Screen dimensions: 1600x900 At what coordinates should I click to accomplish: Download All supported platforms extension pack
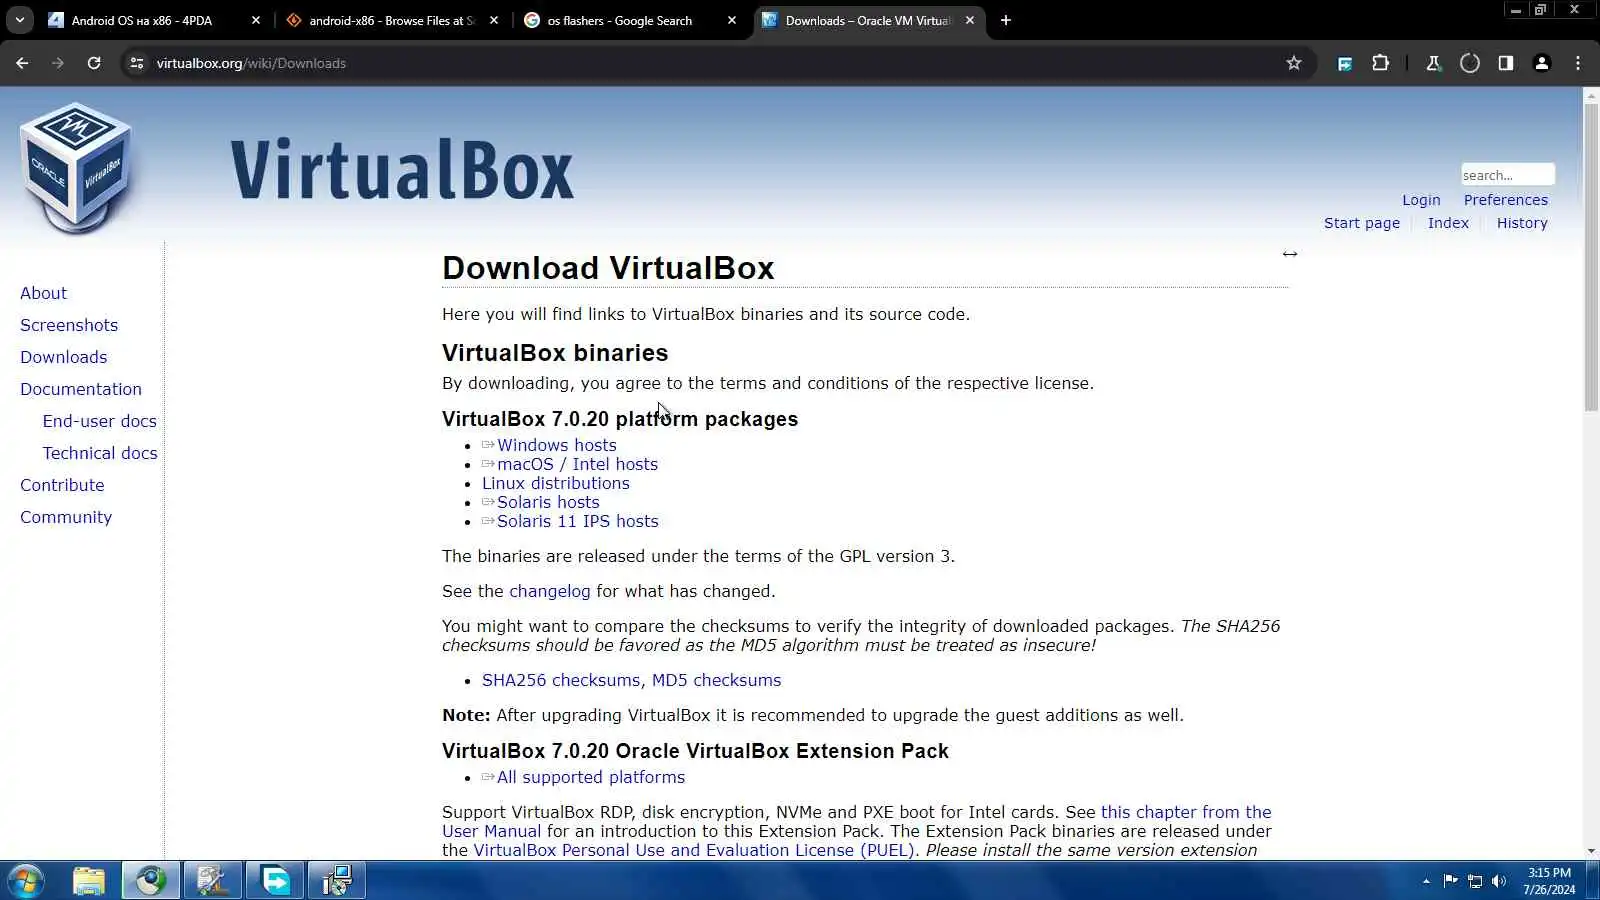[591, 777]
